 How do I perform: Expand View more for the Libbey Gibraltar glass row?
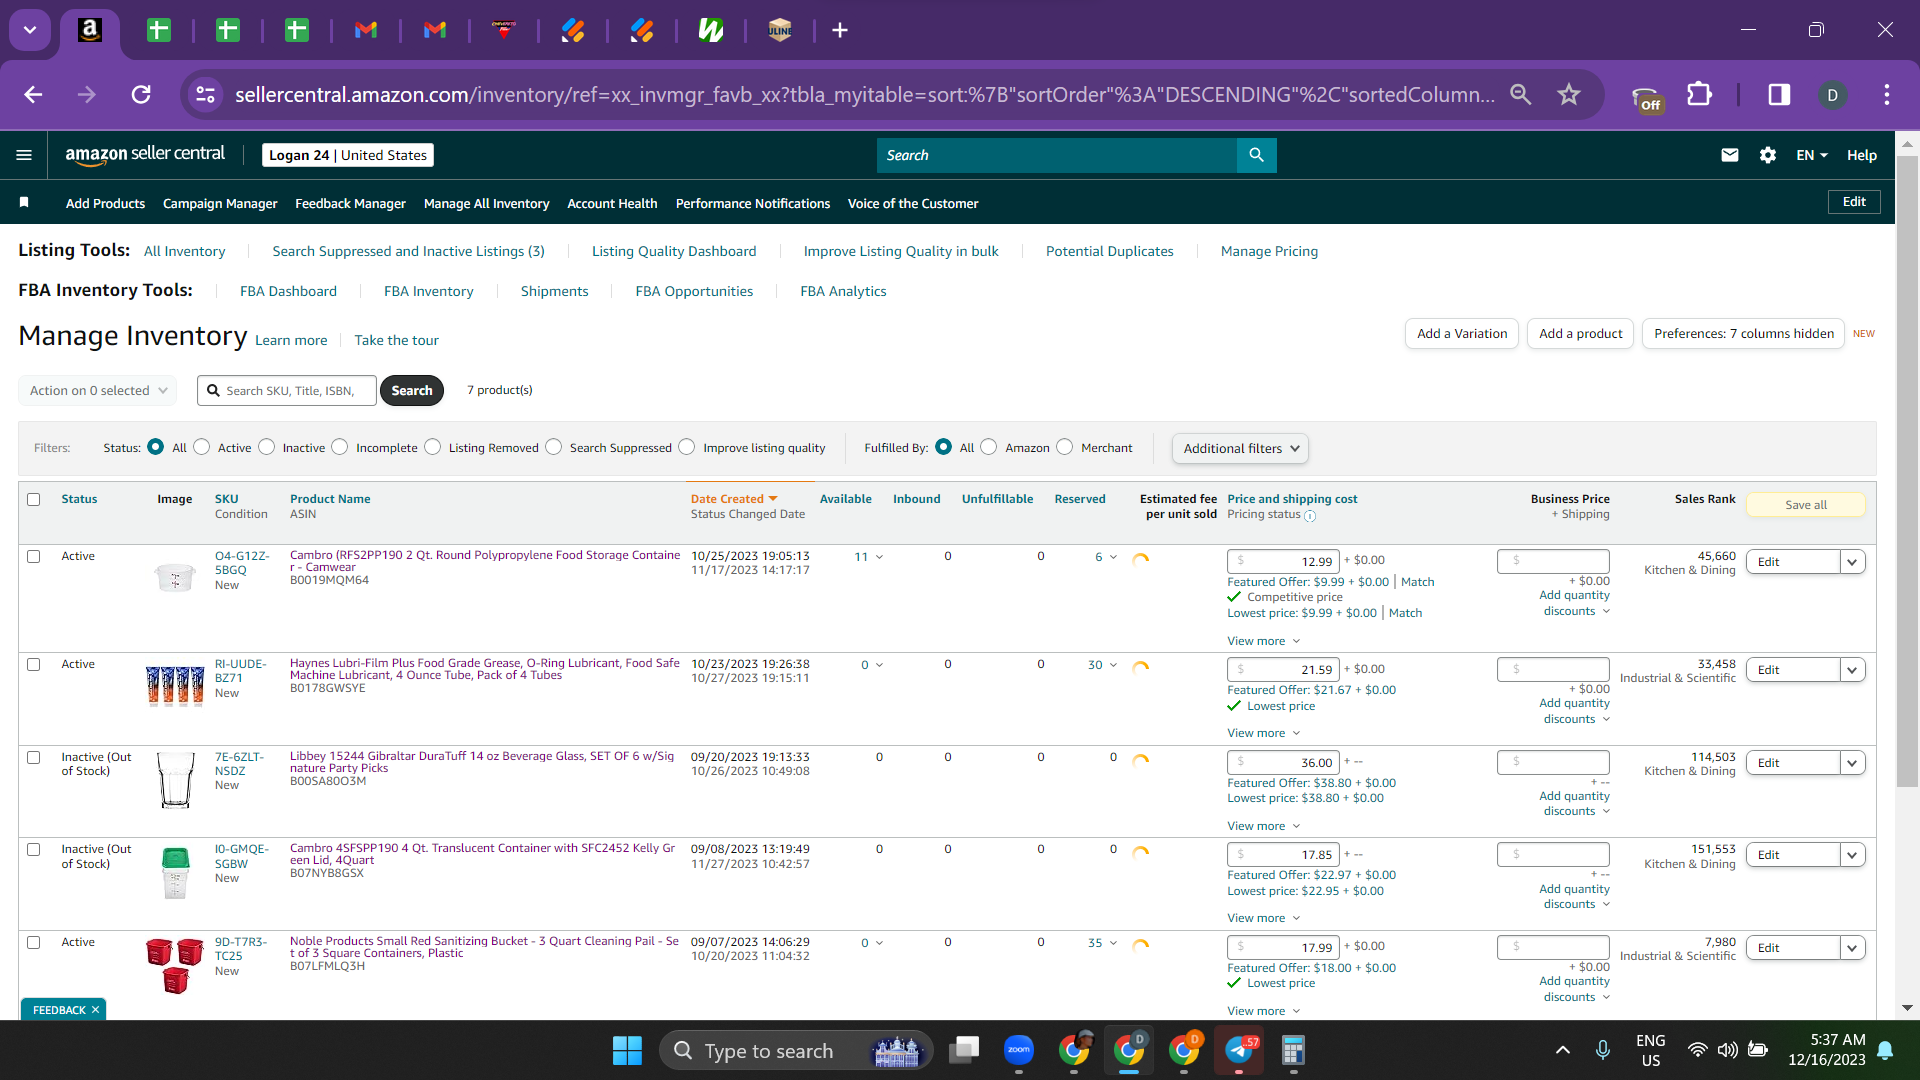[1264, 826]
